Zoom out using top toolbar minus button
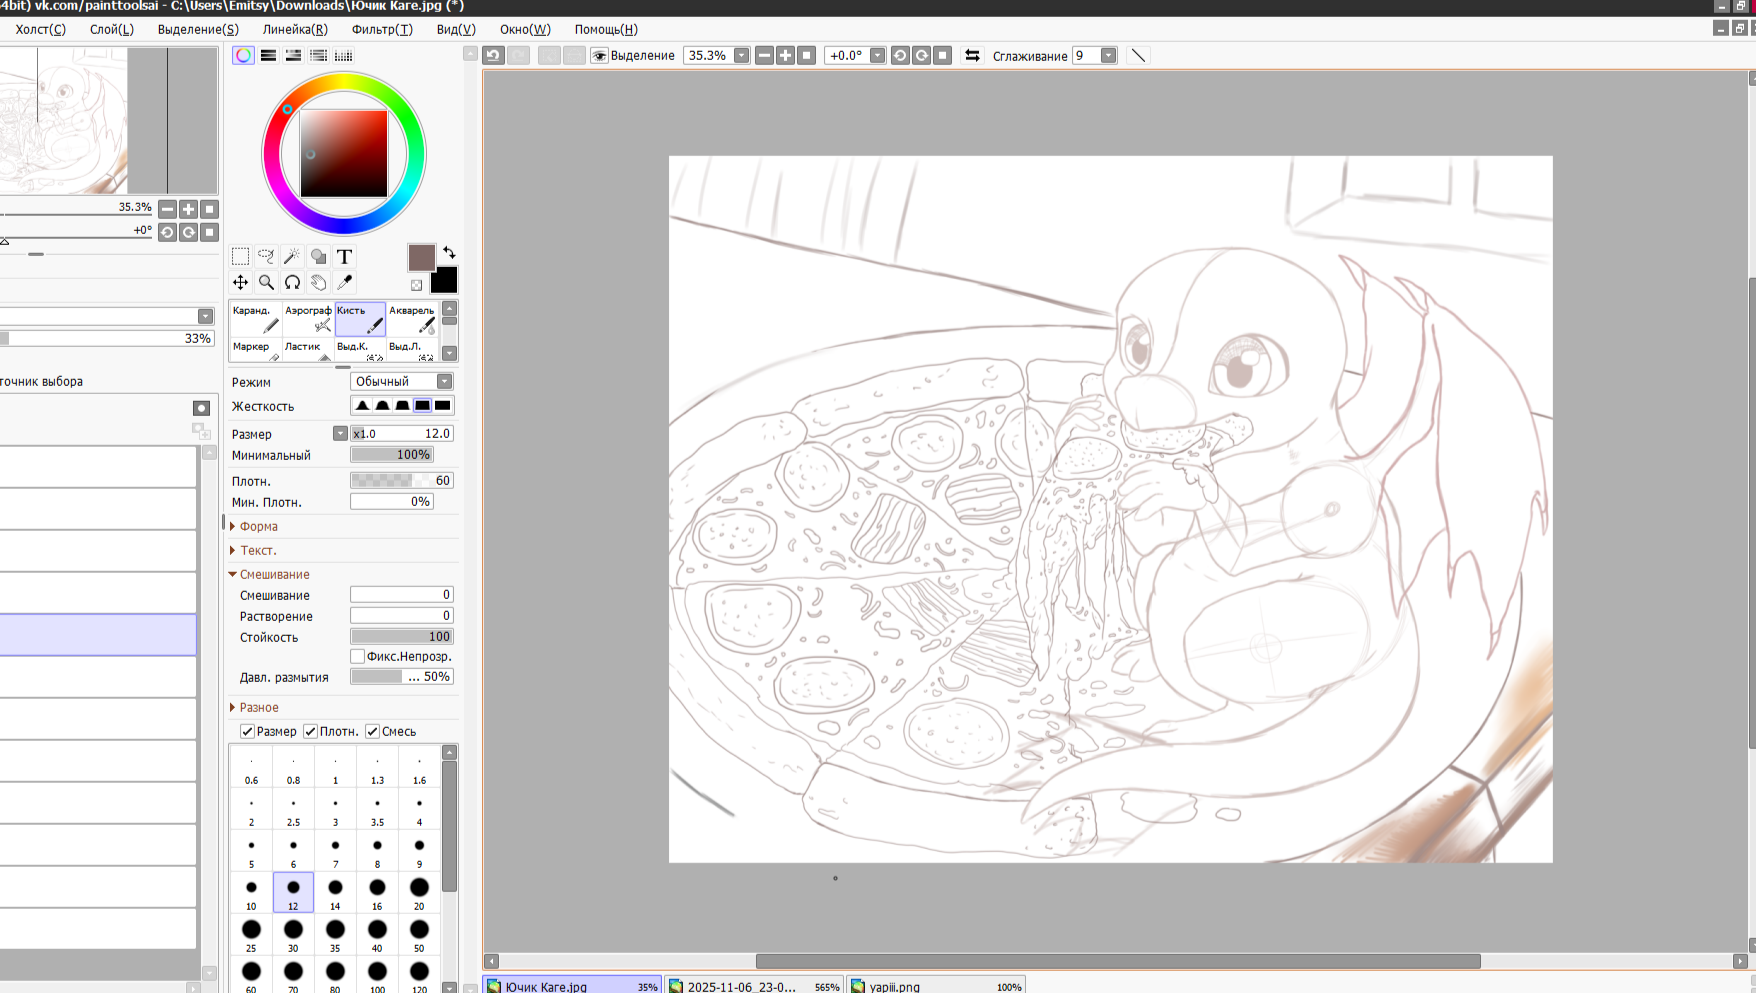 pyautogui.click(x=764, y=56)
